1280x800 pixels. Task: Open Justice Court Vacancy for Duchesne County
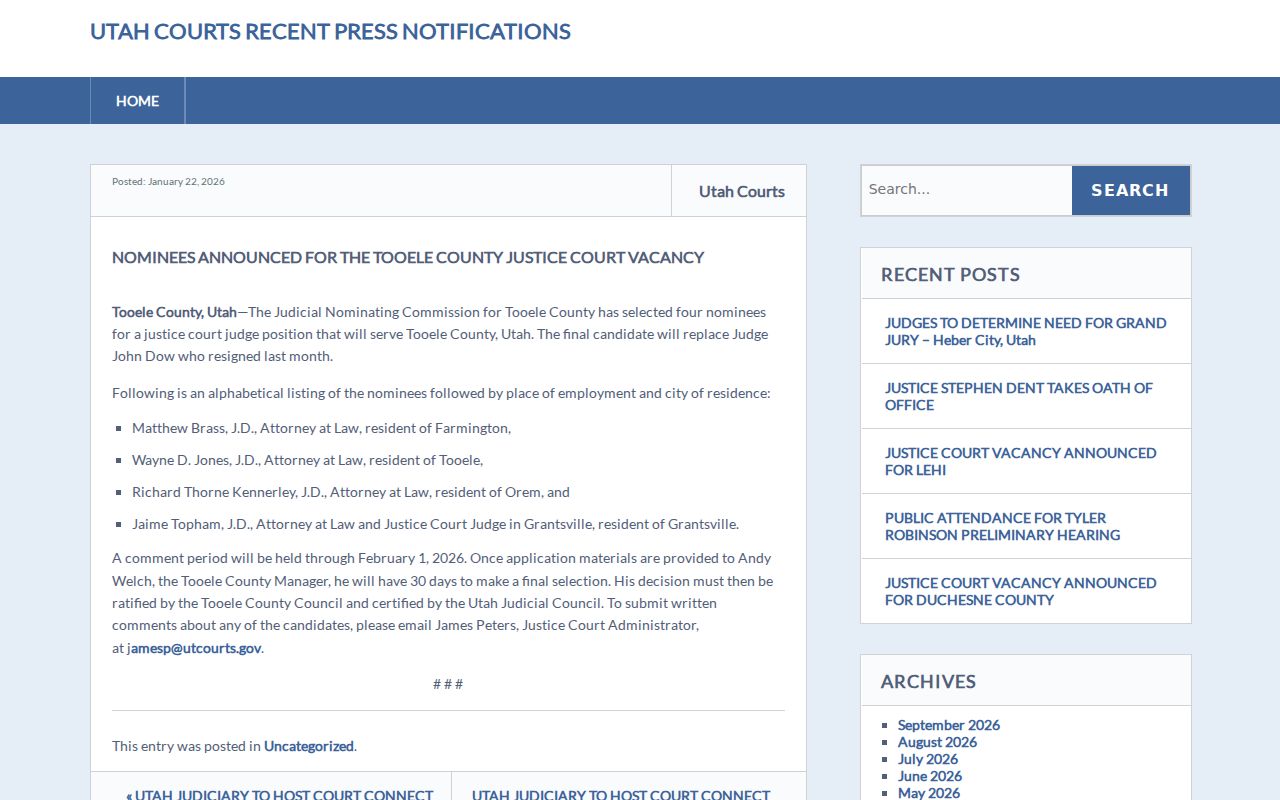[x=1020, y=591]
